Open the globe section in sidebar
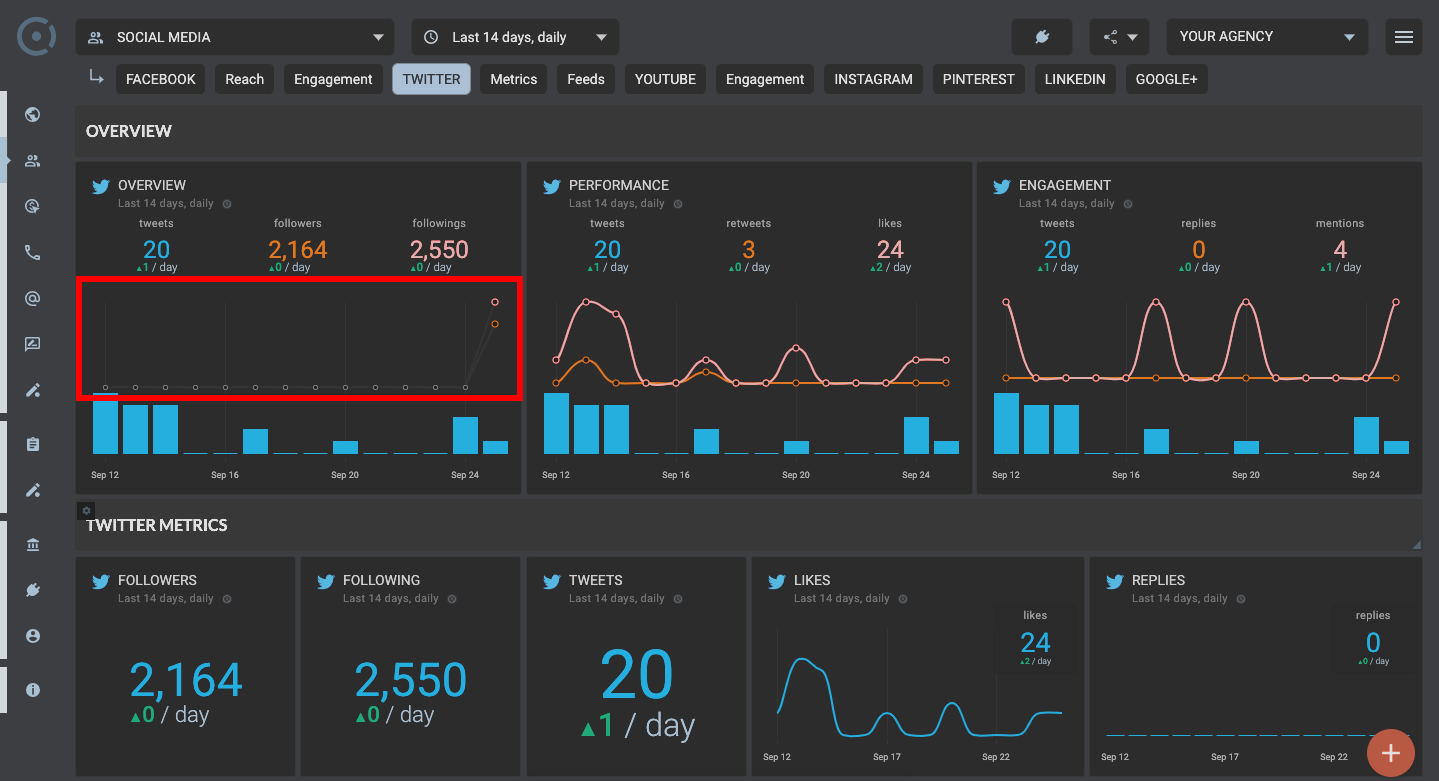Image resolution: width=1439 pixels, height=781 pixels. coord(32,114)
